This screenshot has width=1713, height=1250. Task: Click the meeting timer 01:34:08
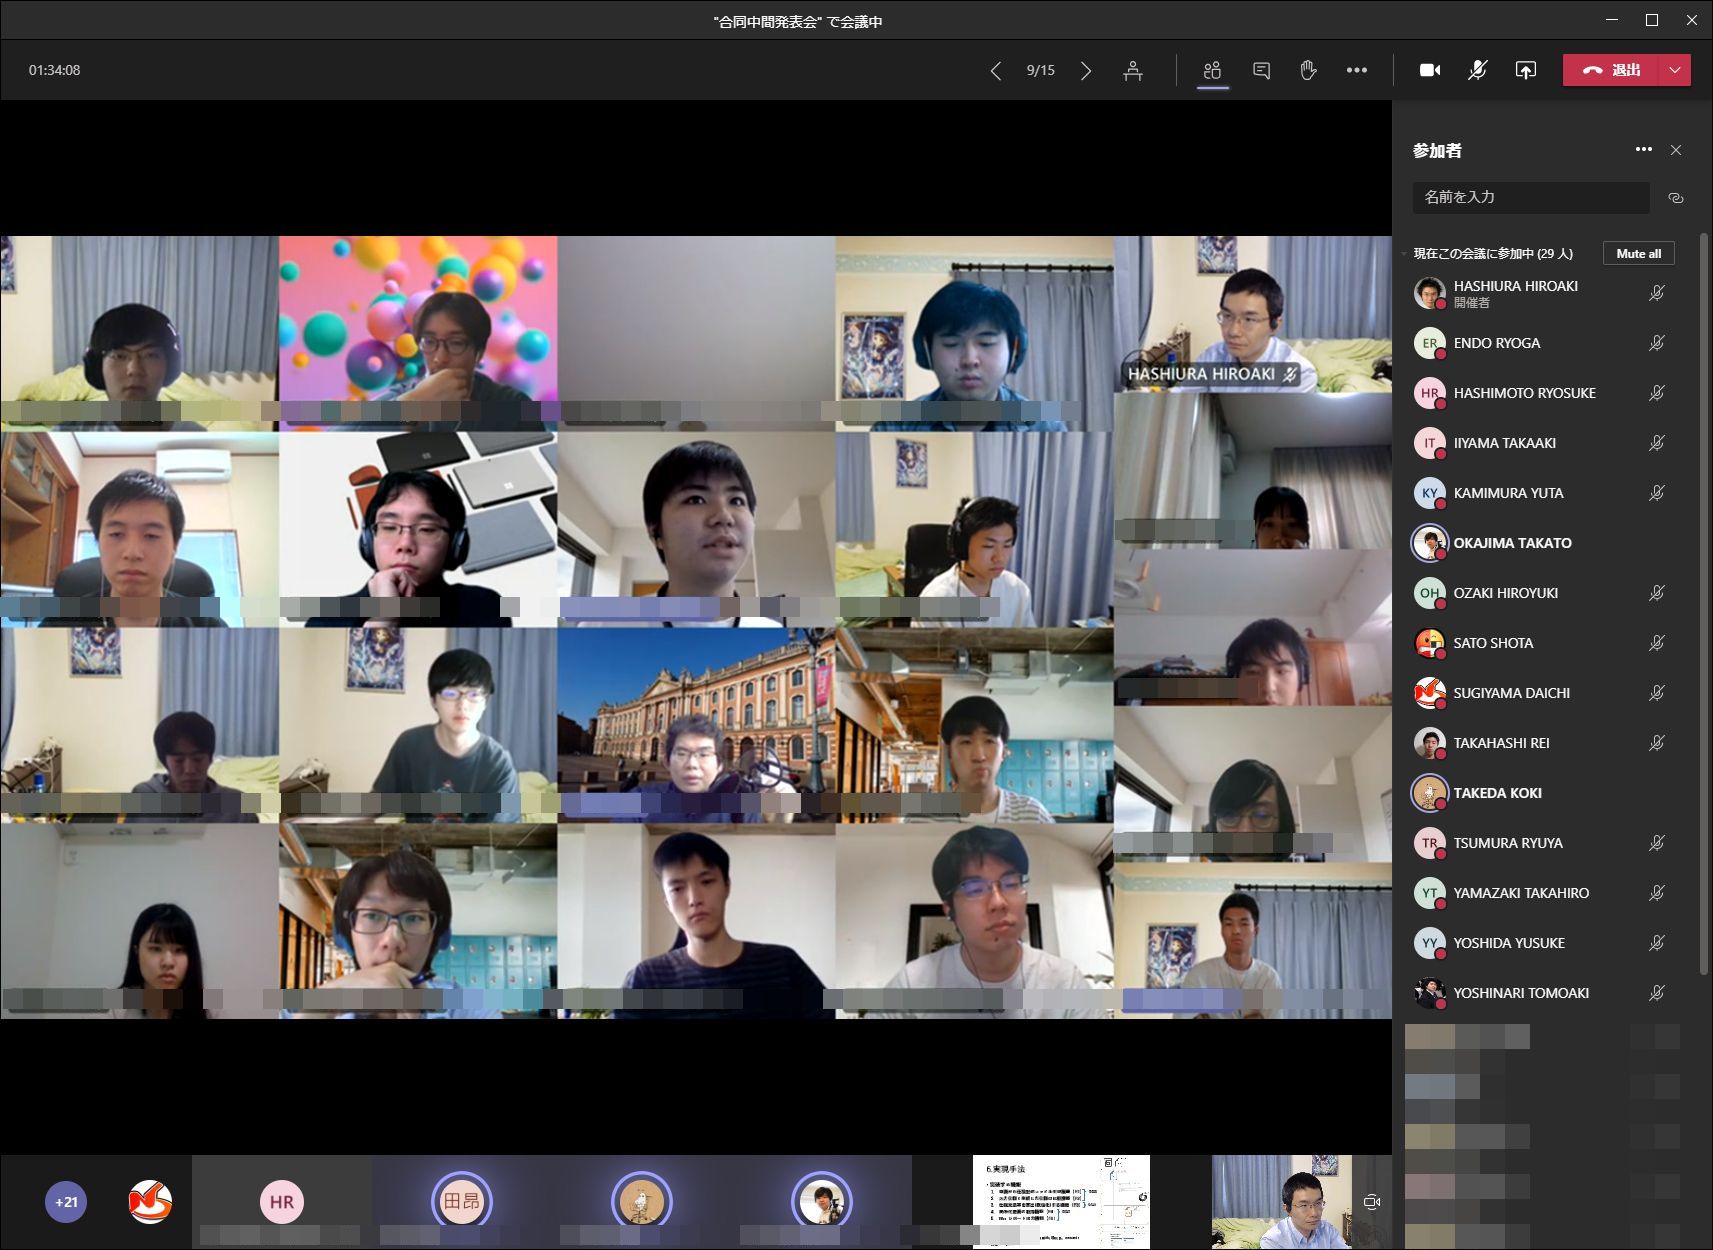point(54,70)
